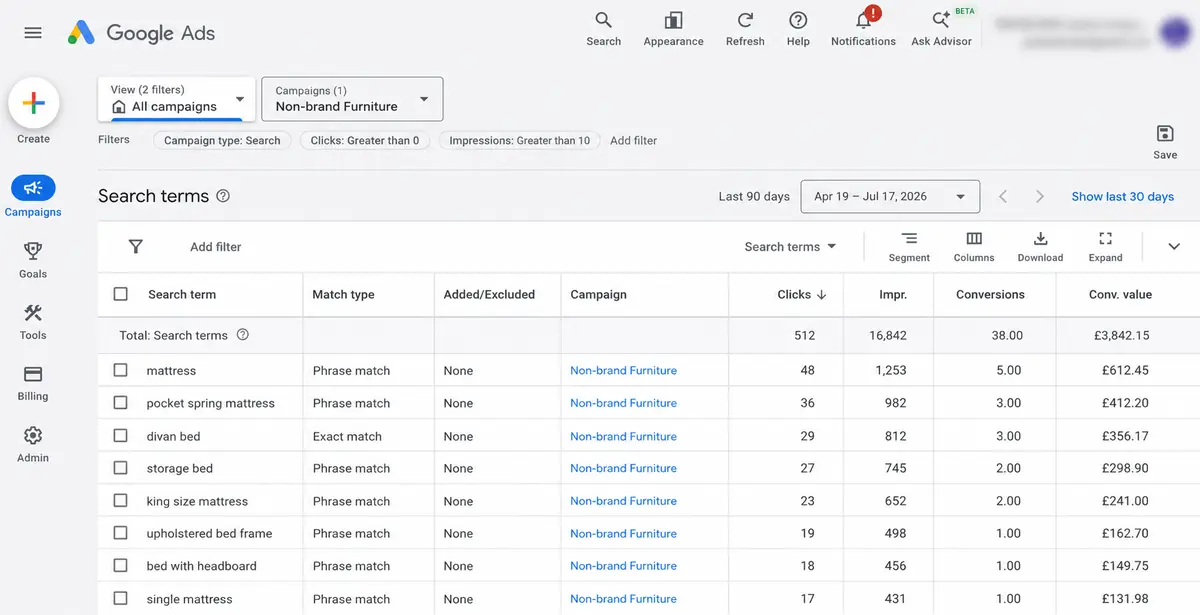Sort by Search term column
This screenshot has height=615, width=1200.
182,294
